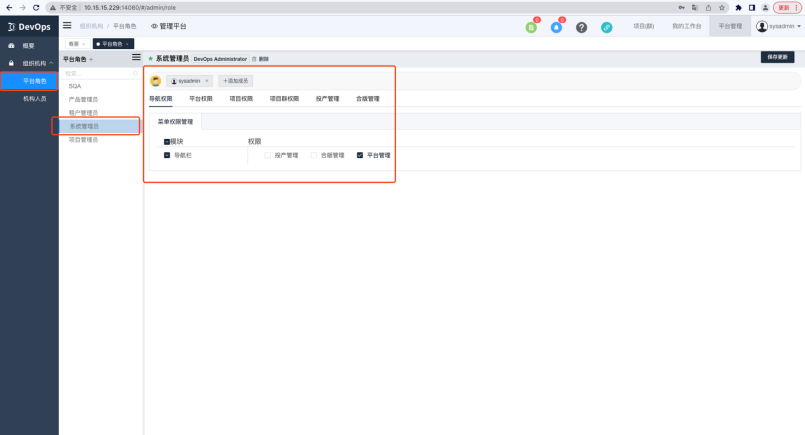Click the hamburger menu icon beside the breadcrumb

67,26
